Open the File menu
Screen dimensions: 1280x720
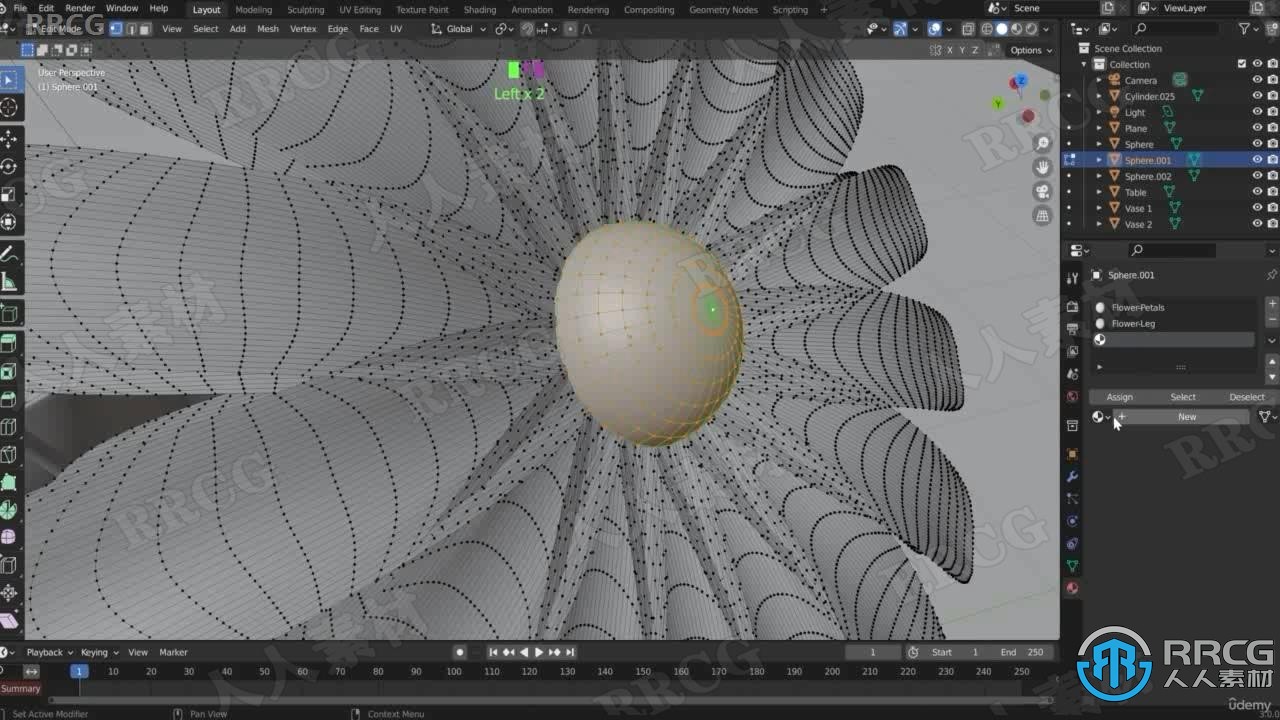pyautogui.click(x=20, y=8)
